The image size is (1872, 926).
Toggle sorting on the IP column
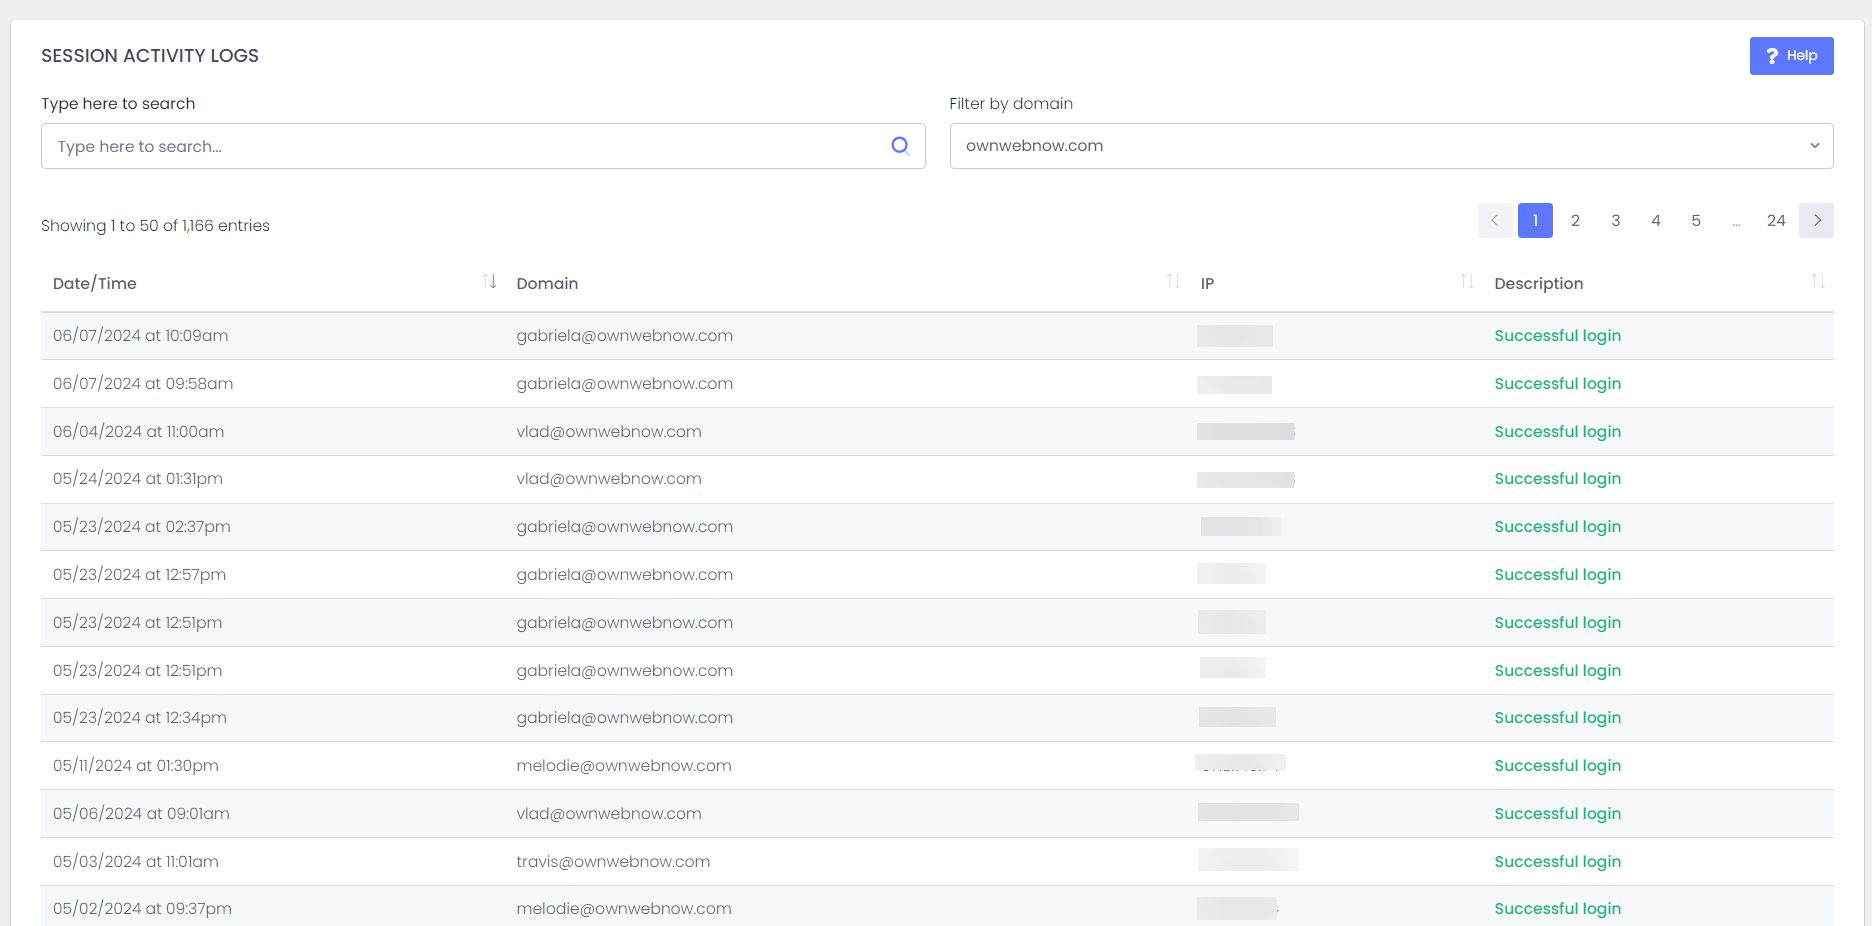coord(1466,281)
